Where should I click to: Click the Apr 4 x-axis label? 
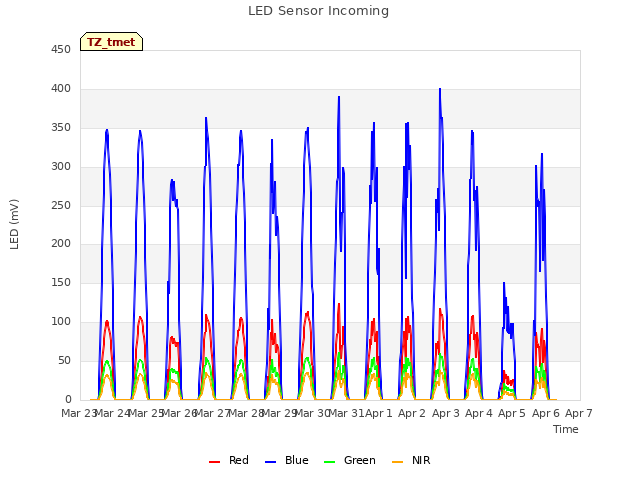(479, 413)
